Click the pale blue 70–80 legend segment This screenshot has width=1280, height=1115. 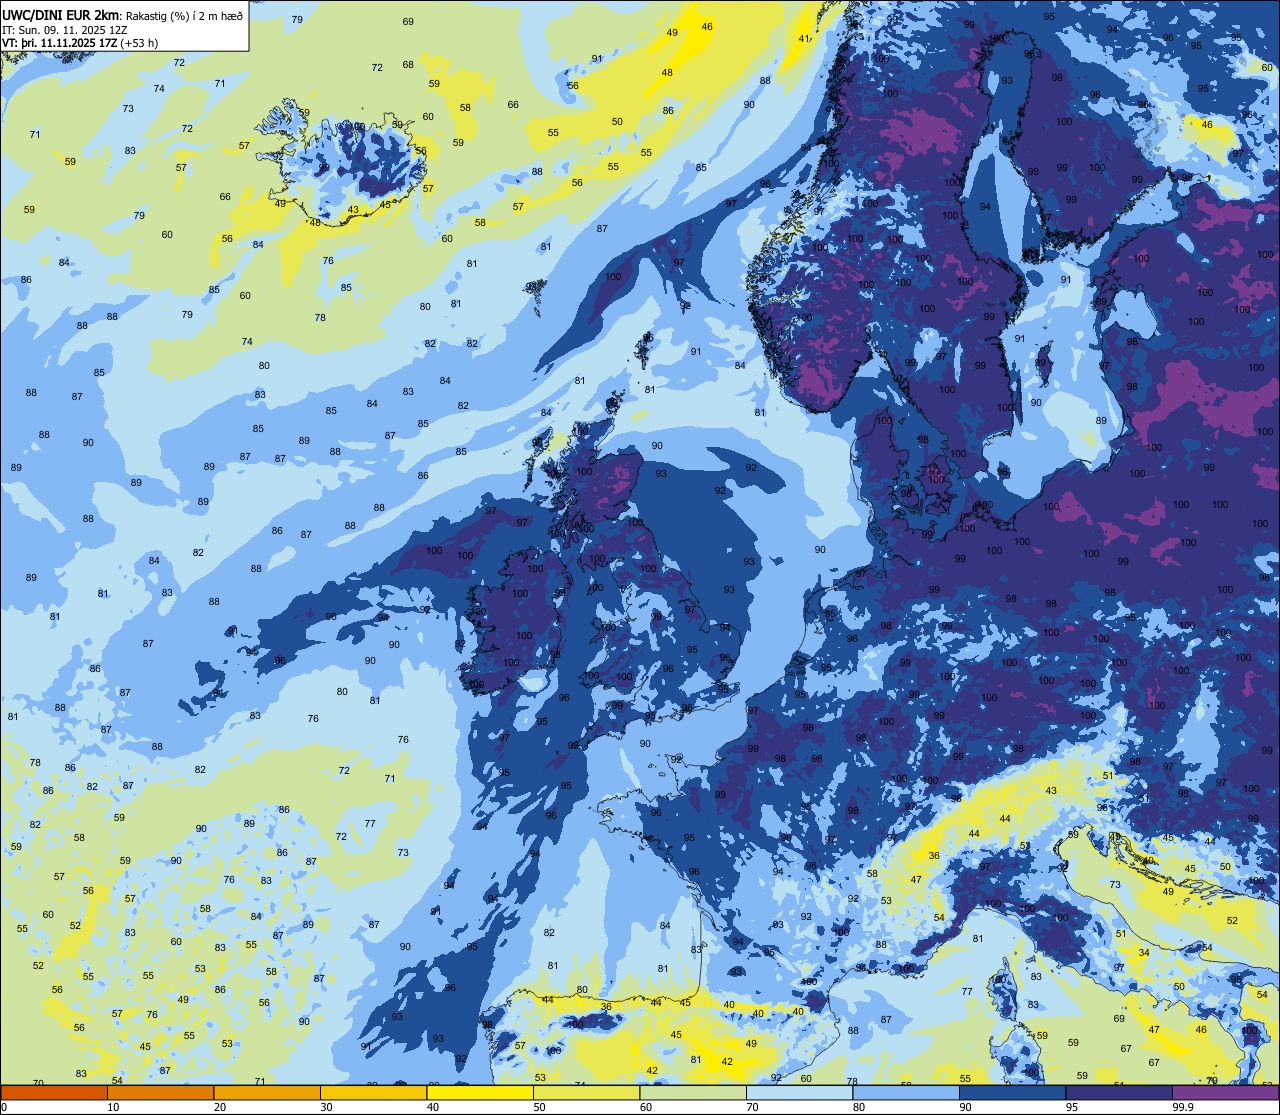(x=800, y=1092)
